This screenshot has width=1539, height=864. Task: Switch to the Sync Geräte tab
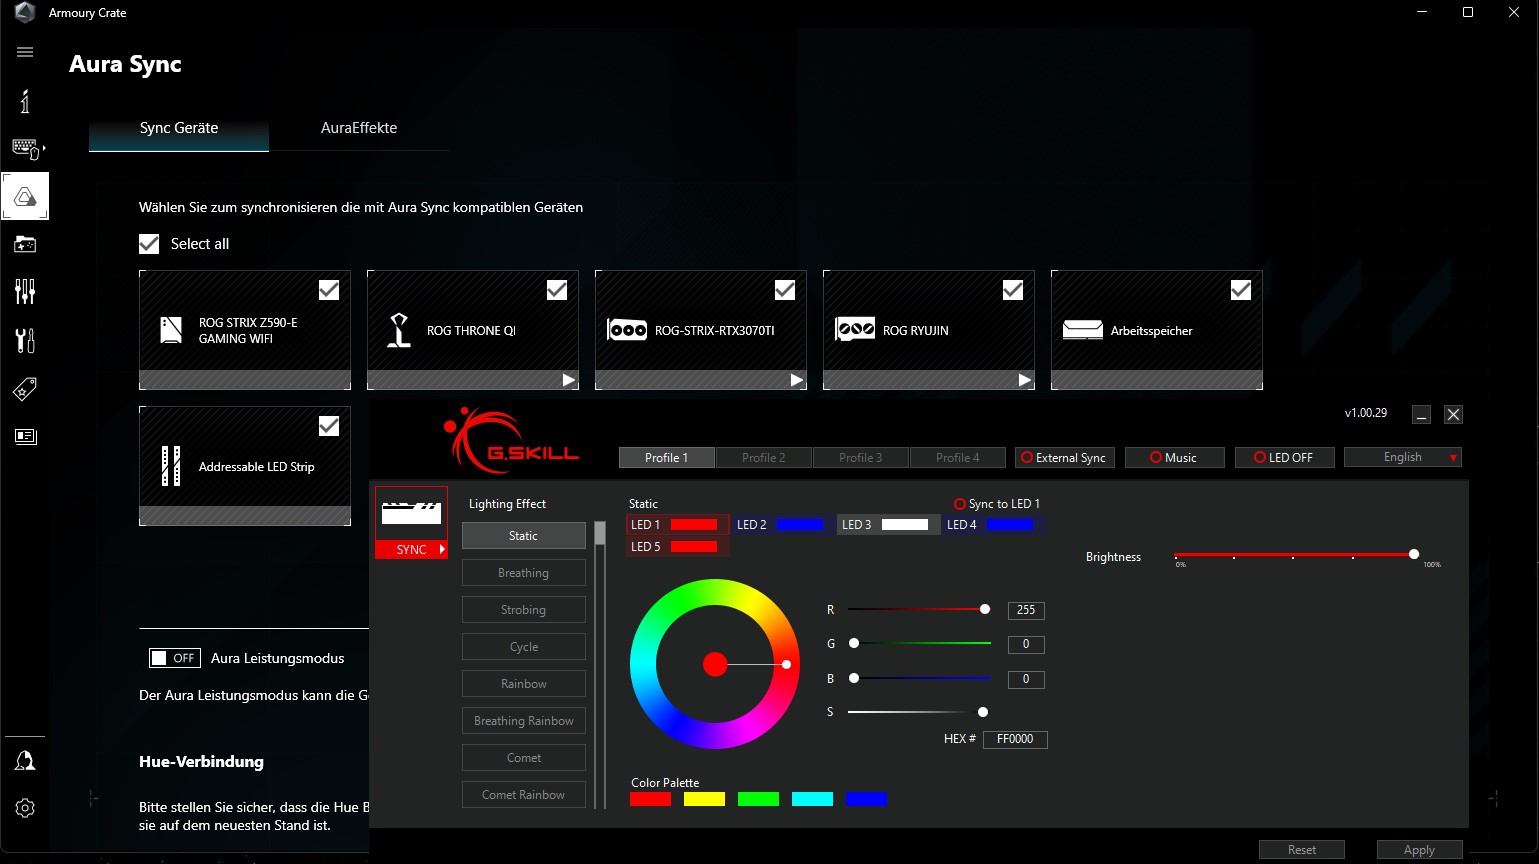click(179, 128)
